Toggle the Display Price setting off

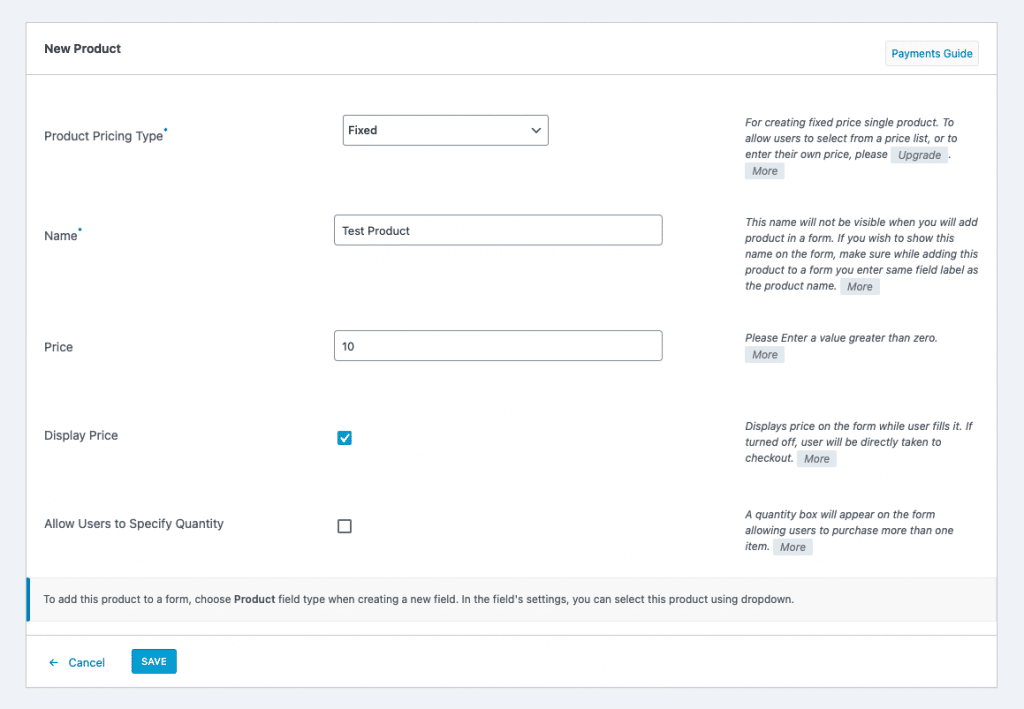pos(344,437)
